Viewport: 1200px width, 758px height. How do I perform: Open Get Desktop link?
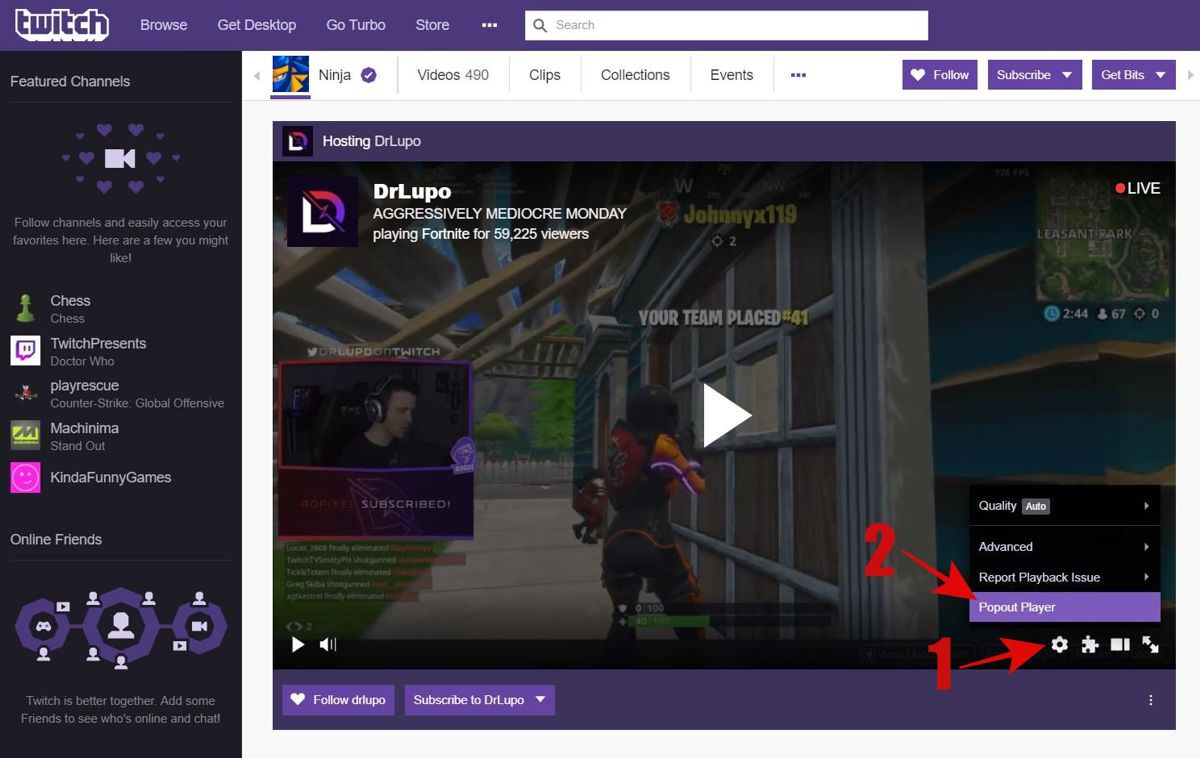pos(257,25)
